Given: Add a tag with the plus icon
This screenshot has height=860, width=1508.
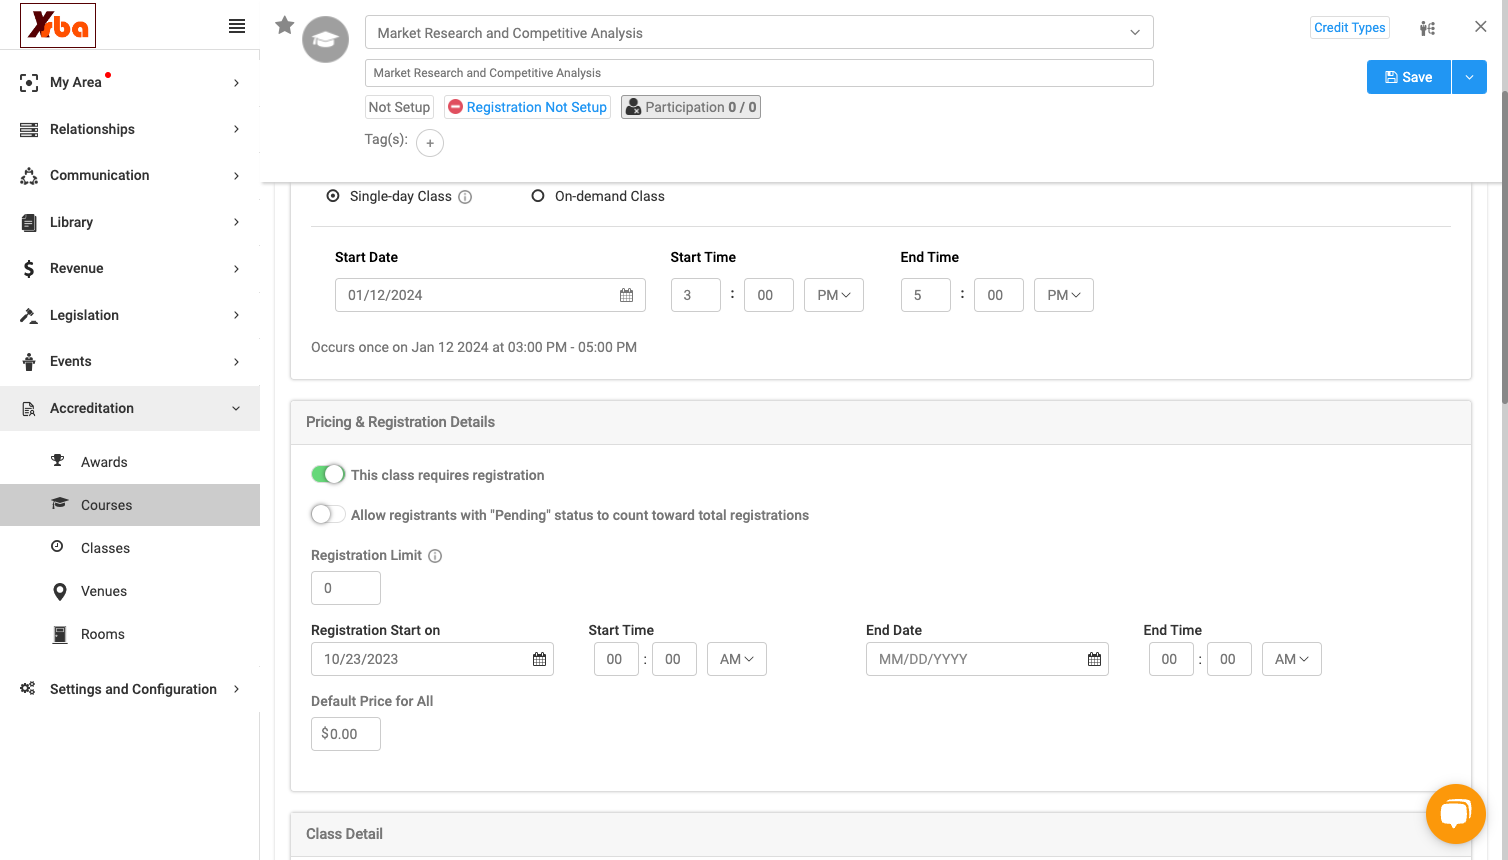Looking at the screenshot, I should point(430,143).
